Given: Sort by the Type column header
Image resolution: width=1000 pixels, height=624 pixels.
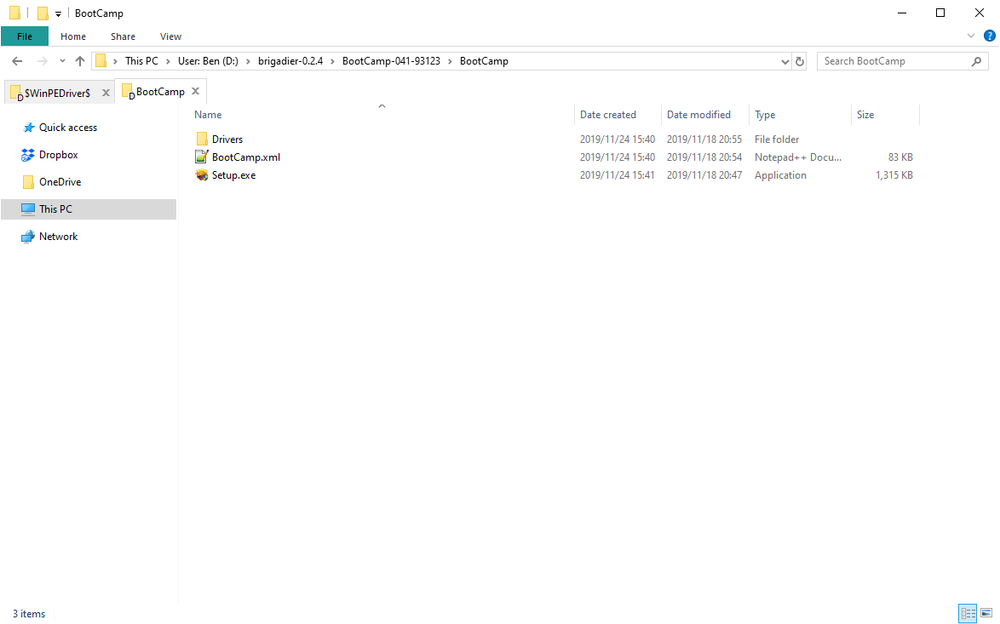Looking at the screenshot, I should pos(765,115).
